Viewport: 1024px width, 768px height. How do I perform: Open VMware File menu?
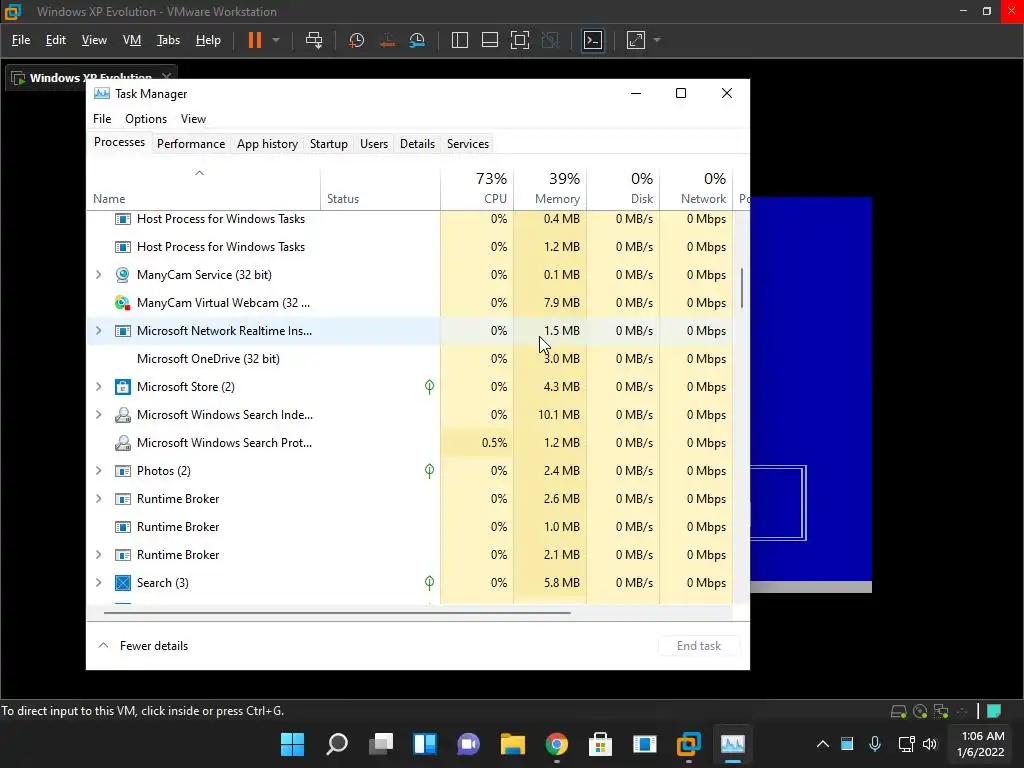(x=21, y=40)
